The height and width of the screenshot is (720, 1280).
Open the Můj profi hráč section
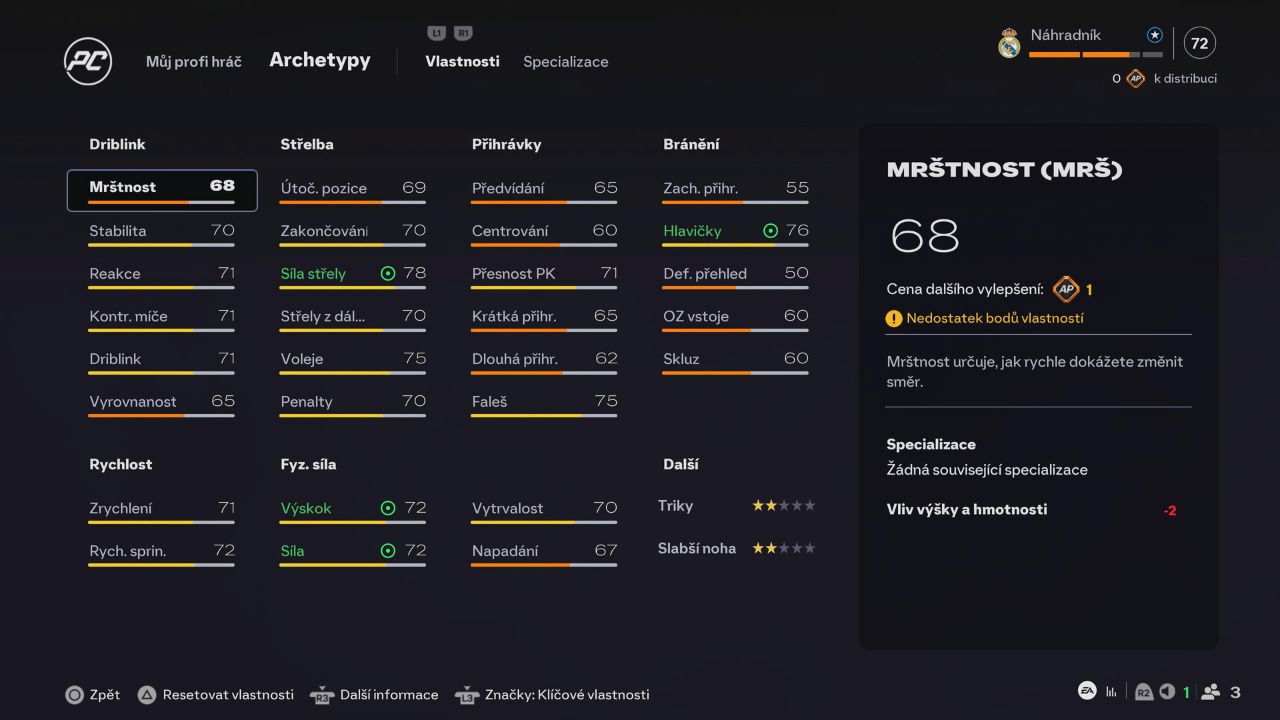click(193, 62)
